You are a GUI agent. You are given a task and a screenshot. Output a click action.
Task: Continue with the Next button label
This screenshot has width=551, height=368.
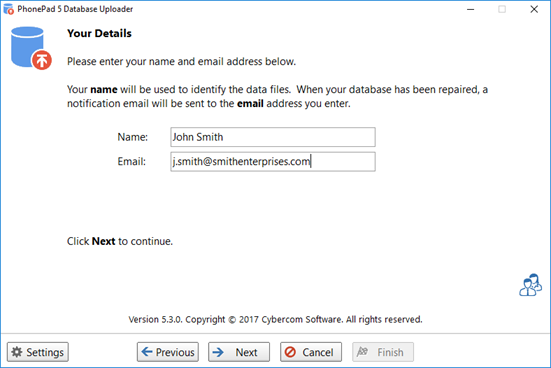246,352
